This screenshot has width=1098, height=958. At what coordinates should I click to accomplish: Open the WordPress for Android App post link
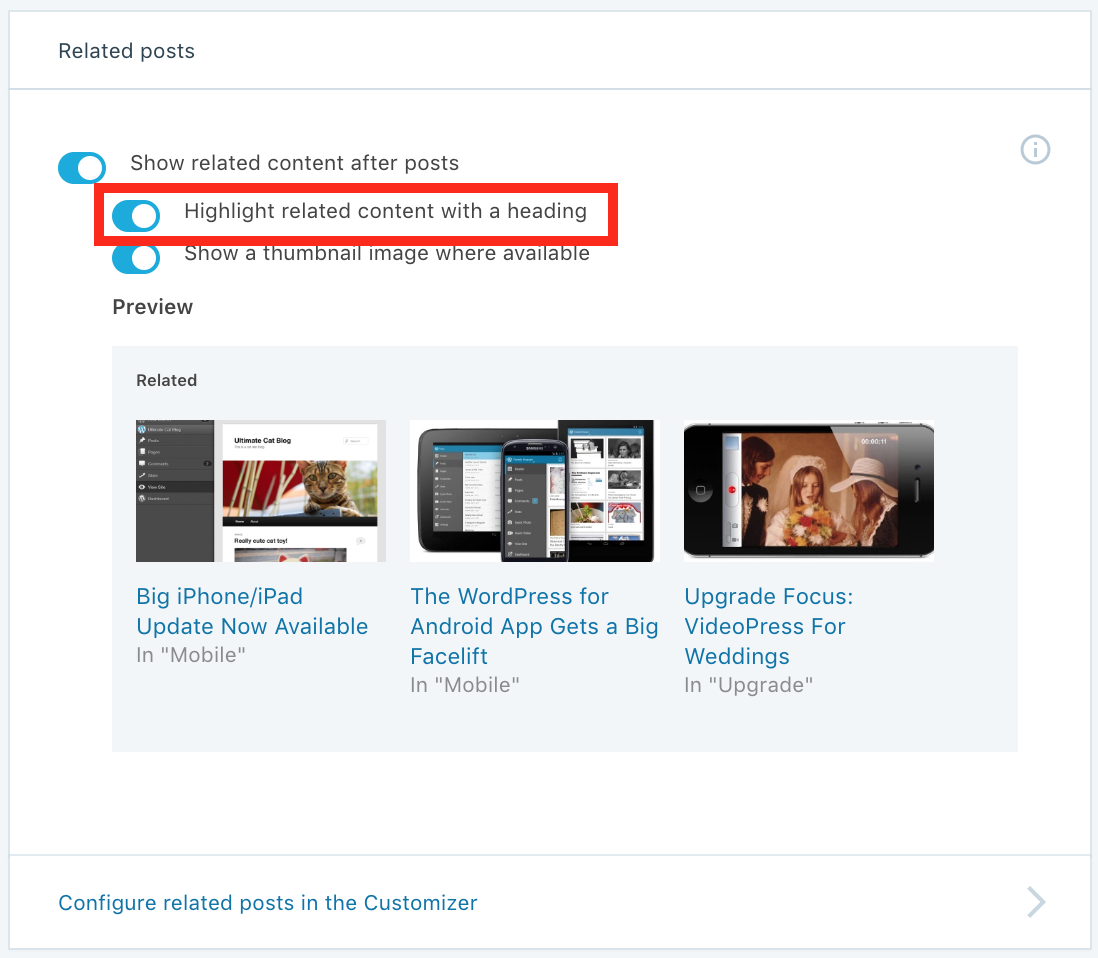pyautogui.click(x=534, y=626)
